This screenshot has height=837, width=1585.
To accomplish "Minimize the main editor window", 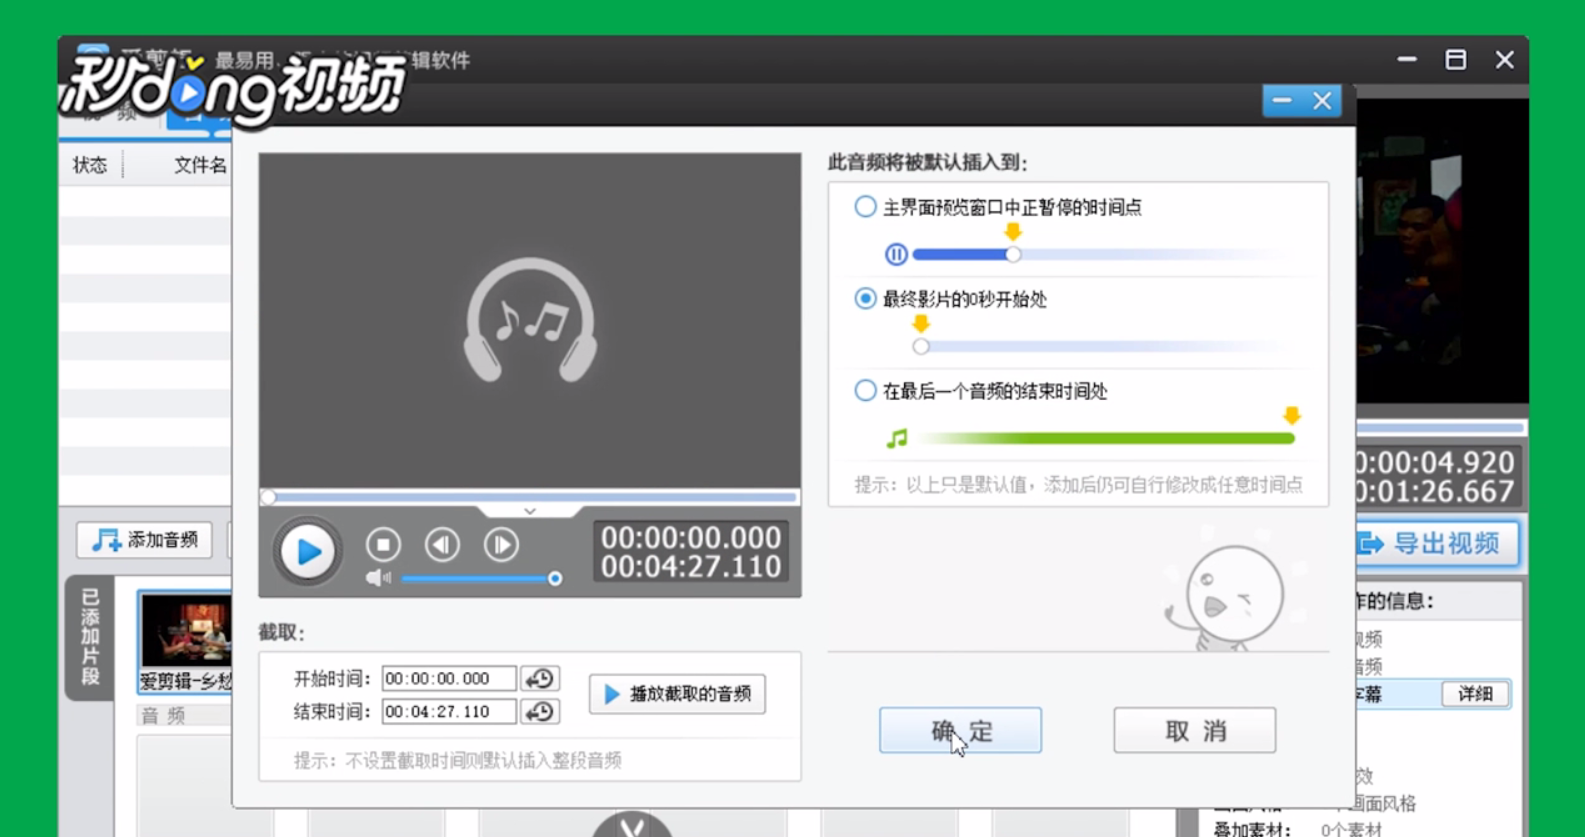I will [1407, 60].
